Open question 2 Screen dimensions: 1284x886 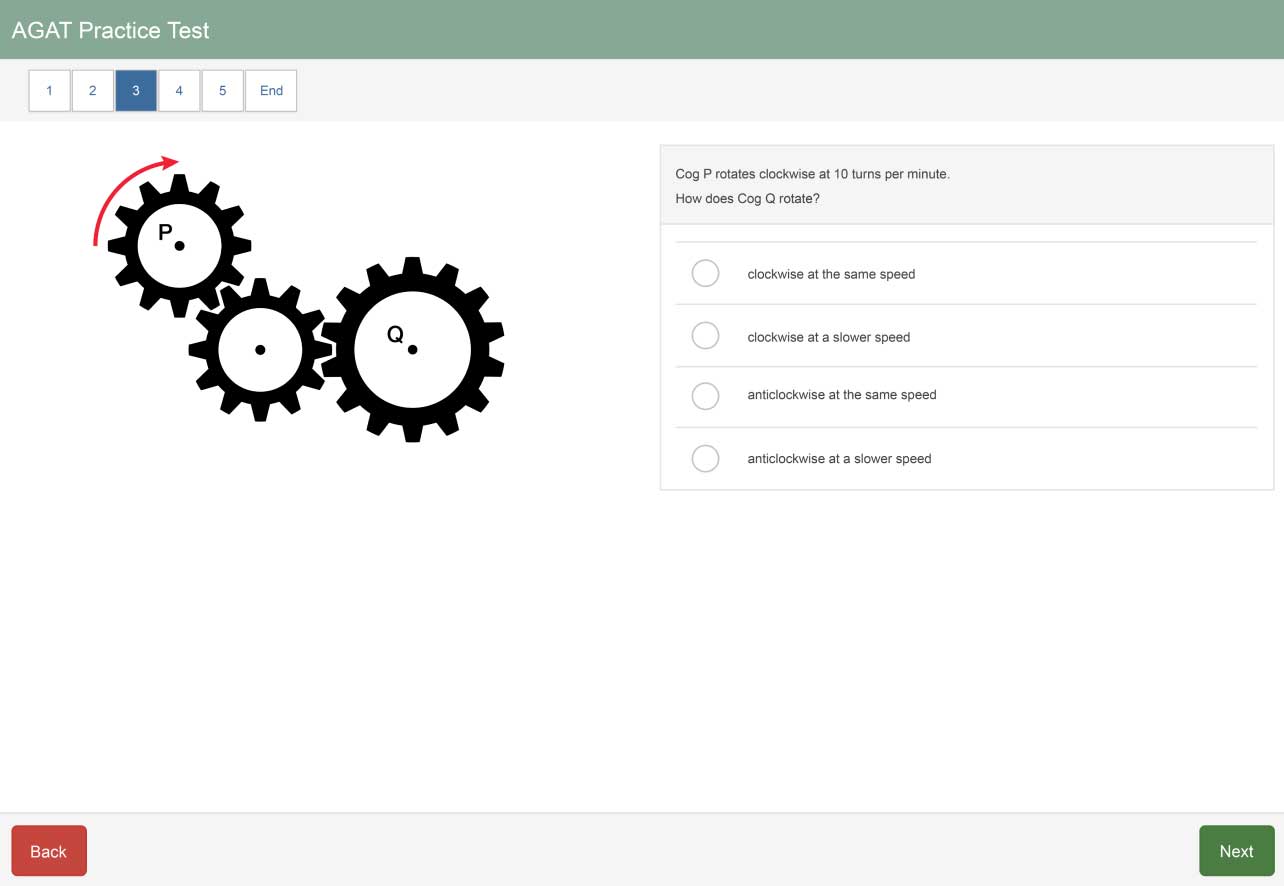tap(92, 90)
